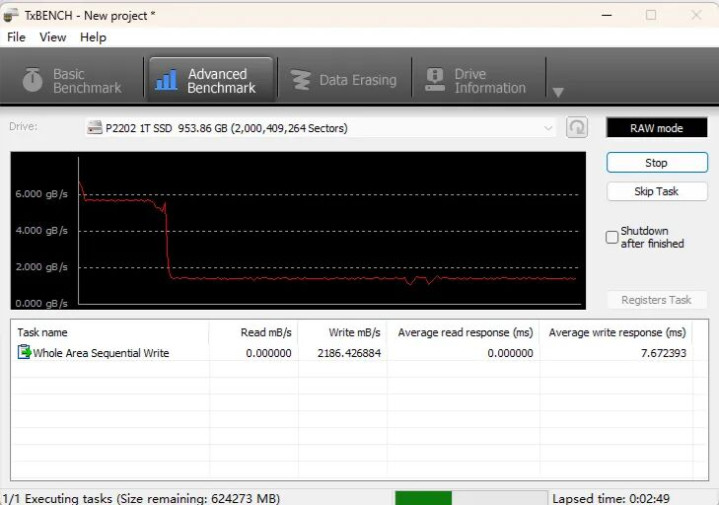Screen dimensions: 719x505
Task: Click the green progress bar in status bar
Action: click(423, 497)
